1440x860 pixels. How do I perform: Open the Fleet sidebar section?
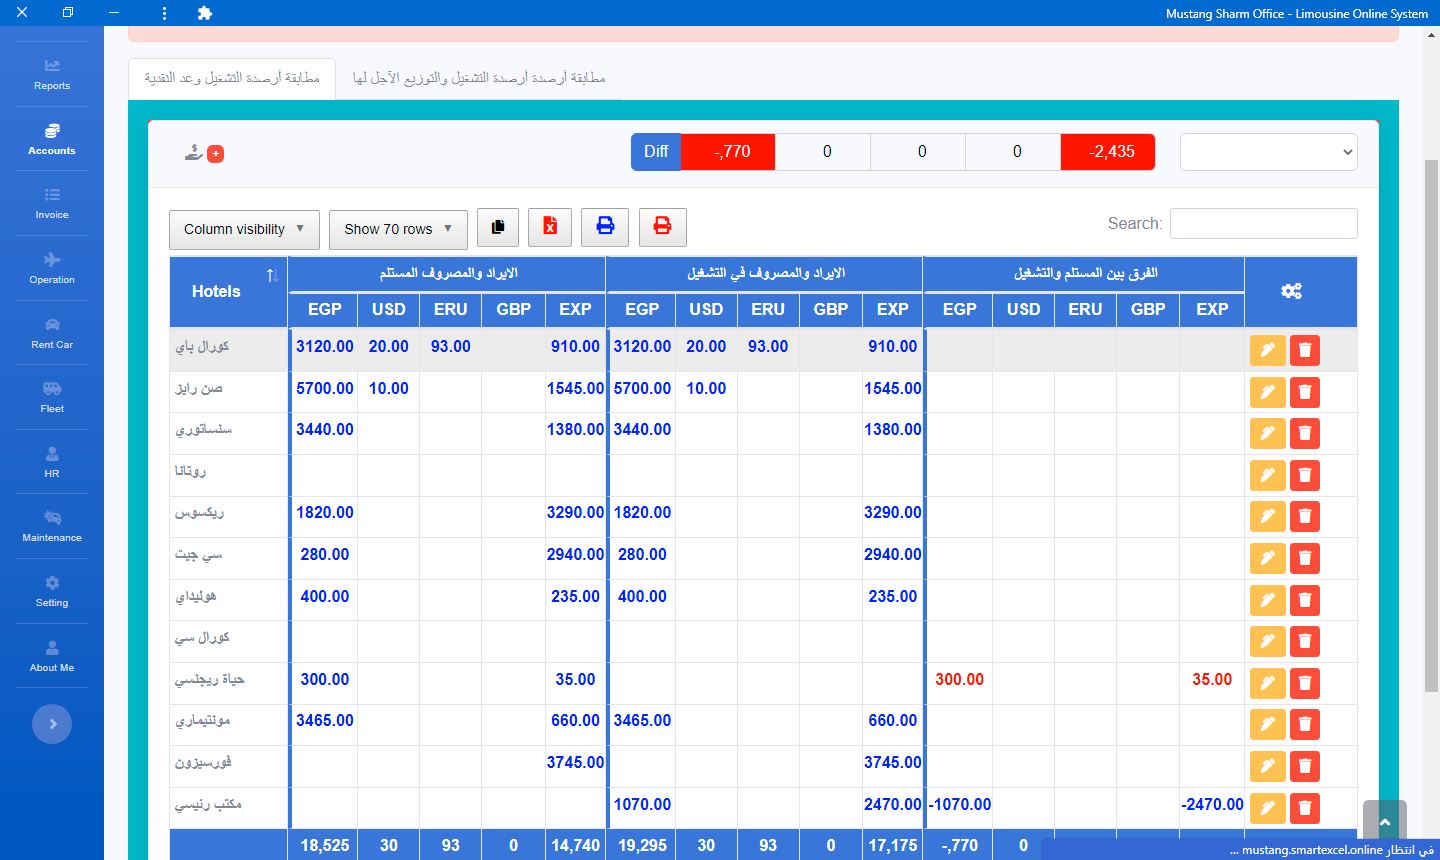pyautogui.click(x=52, y=397)
